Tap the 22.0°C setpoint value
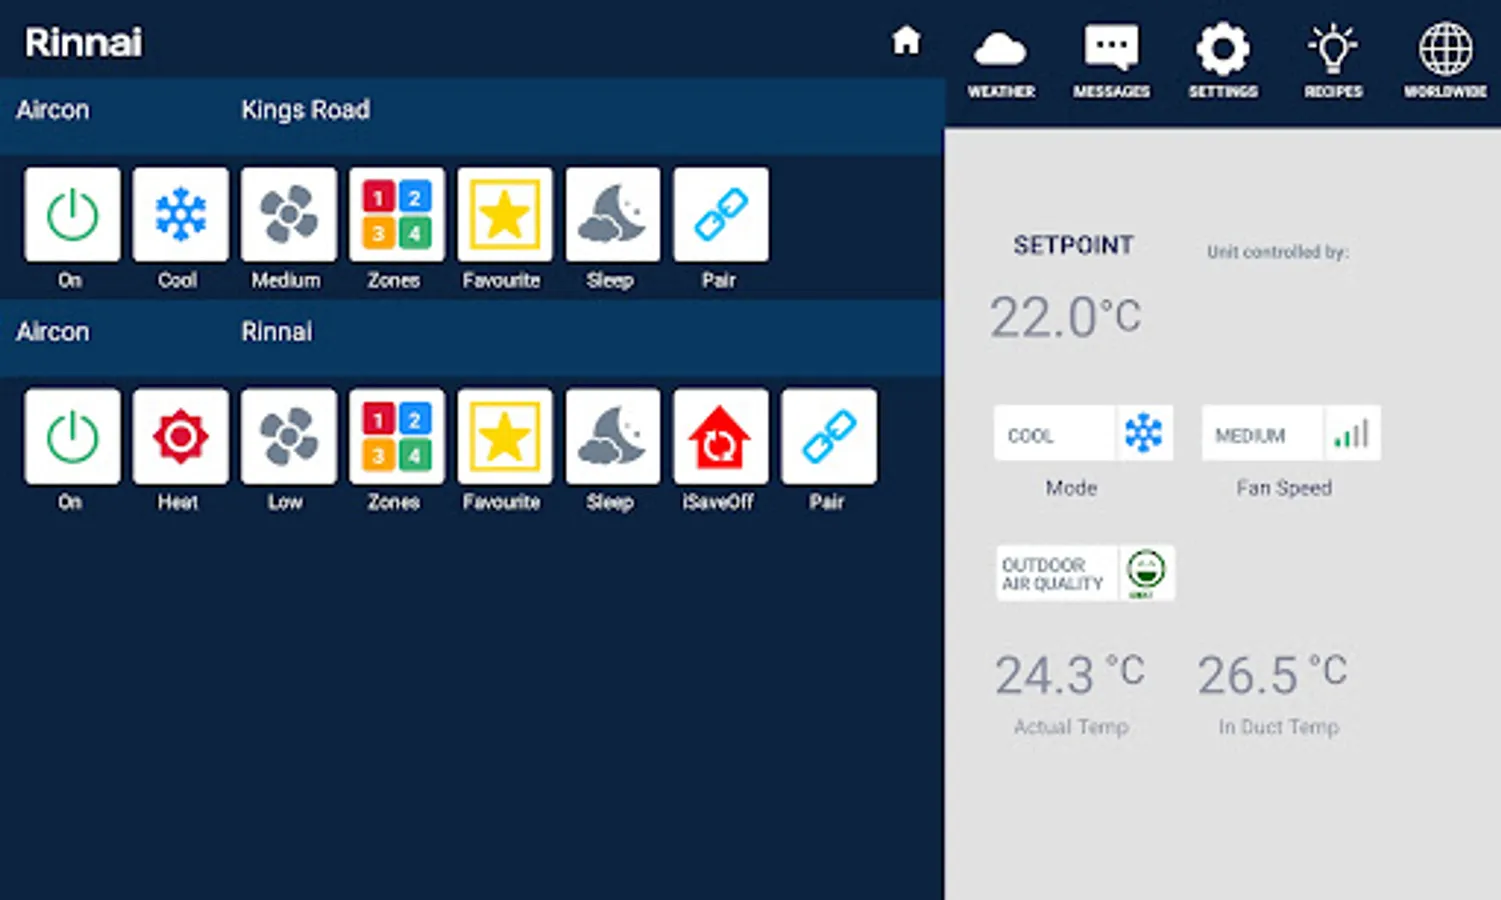The height and width of the screenshot is (900, 1501). tap(1065, 318)
